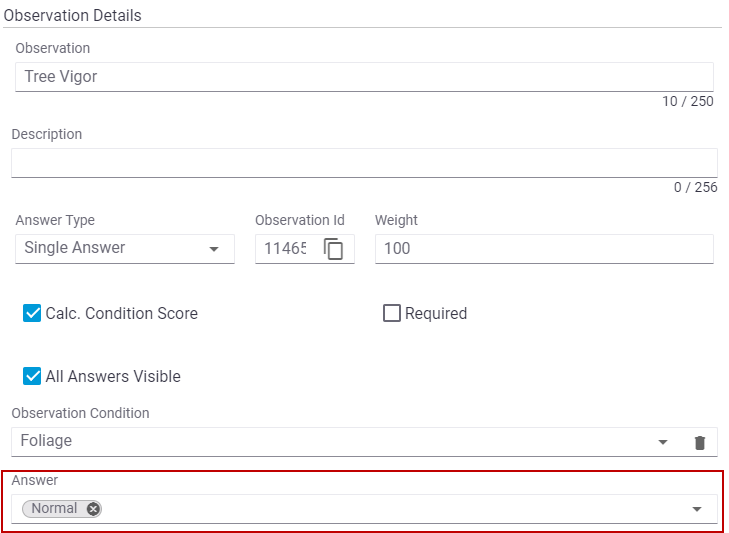Open the Answer Type dropdown arrow
729x533 pixels.
213,249
